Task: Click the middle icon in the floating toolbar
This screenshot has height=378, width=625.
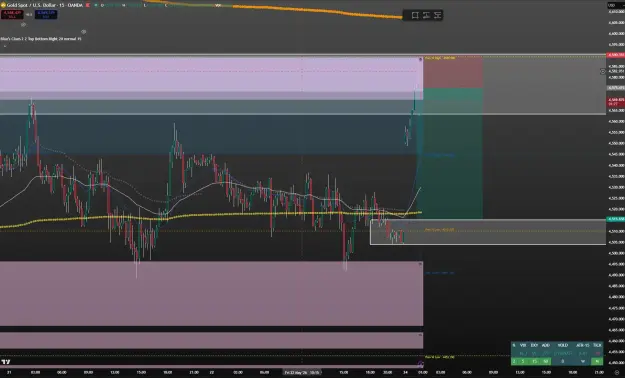Action: 426,15
